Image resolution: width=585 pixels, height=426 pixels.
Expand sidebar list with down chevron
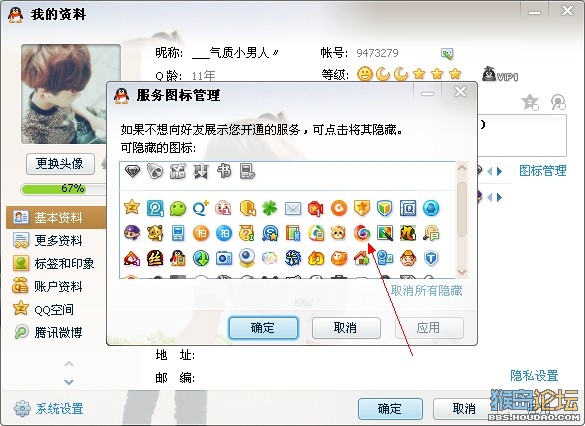point(69,382)
